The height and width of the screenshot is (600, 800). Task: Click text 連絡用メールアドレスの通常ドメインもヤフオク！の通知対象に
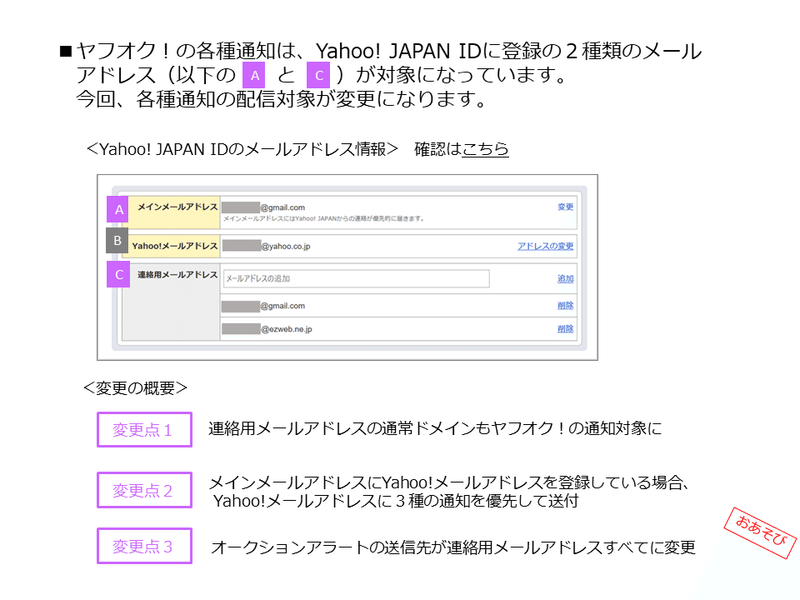click(435, 428)
